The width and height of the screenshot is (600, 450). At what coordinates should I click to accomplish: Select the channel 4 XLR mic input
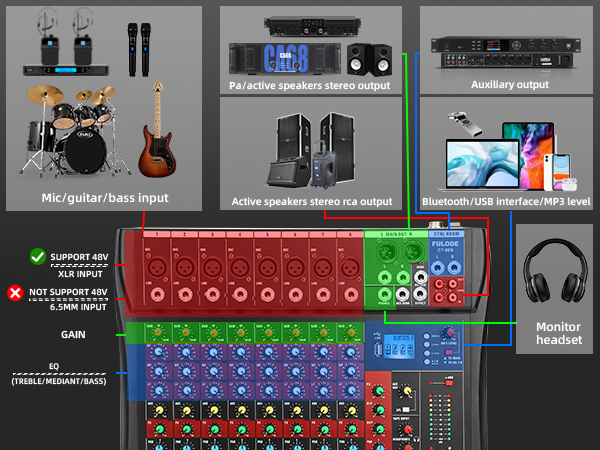[240, 267]
